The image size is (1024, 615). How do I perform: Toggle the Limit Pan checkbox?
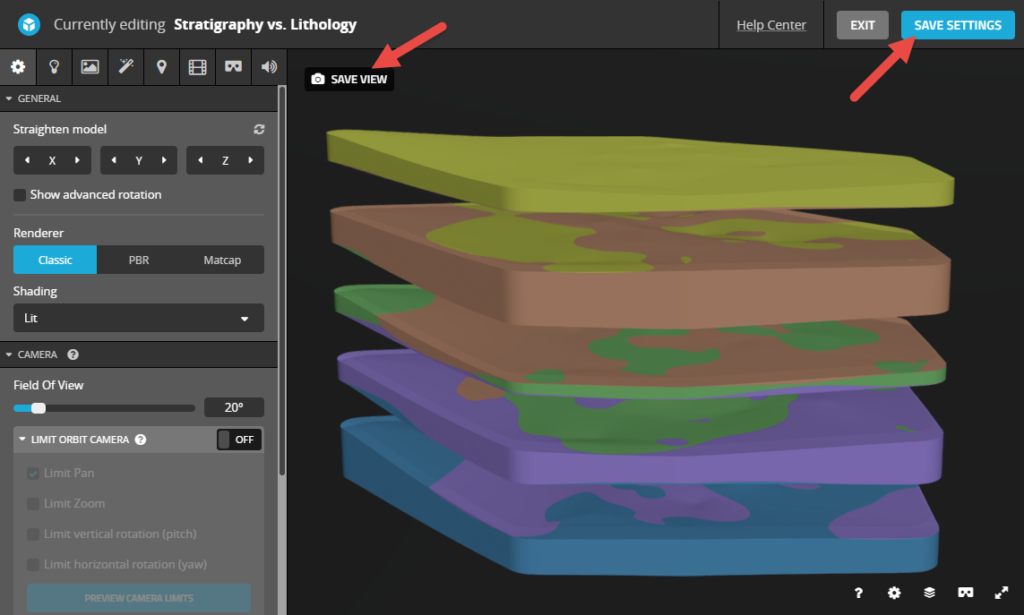point(33,473)
